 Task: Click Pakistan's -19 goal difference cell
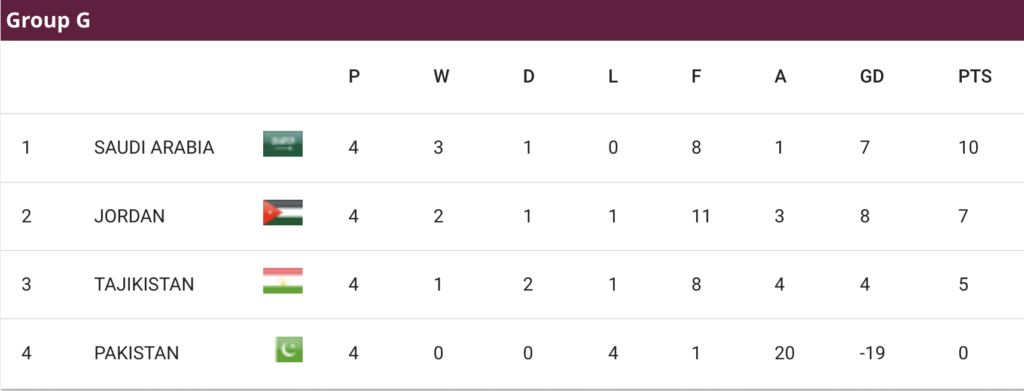(872, 353)
